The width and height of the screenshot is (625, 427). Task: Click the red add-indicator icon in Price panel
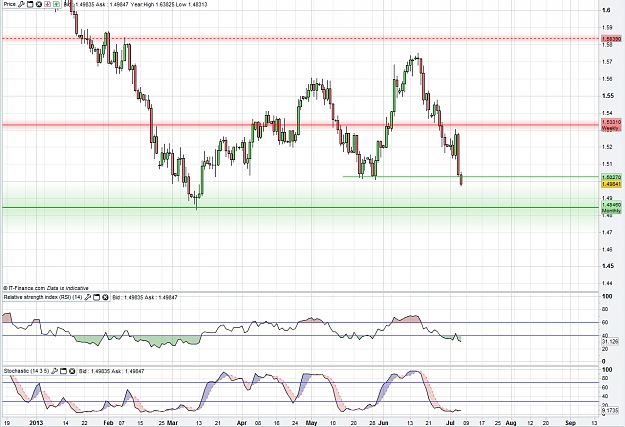pos(47,4)
